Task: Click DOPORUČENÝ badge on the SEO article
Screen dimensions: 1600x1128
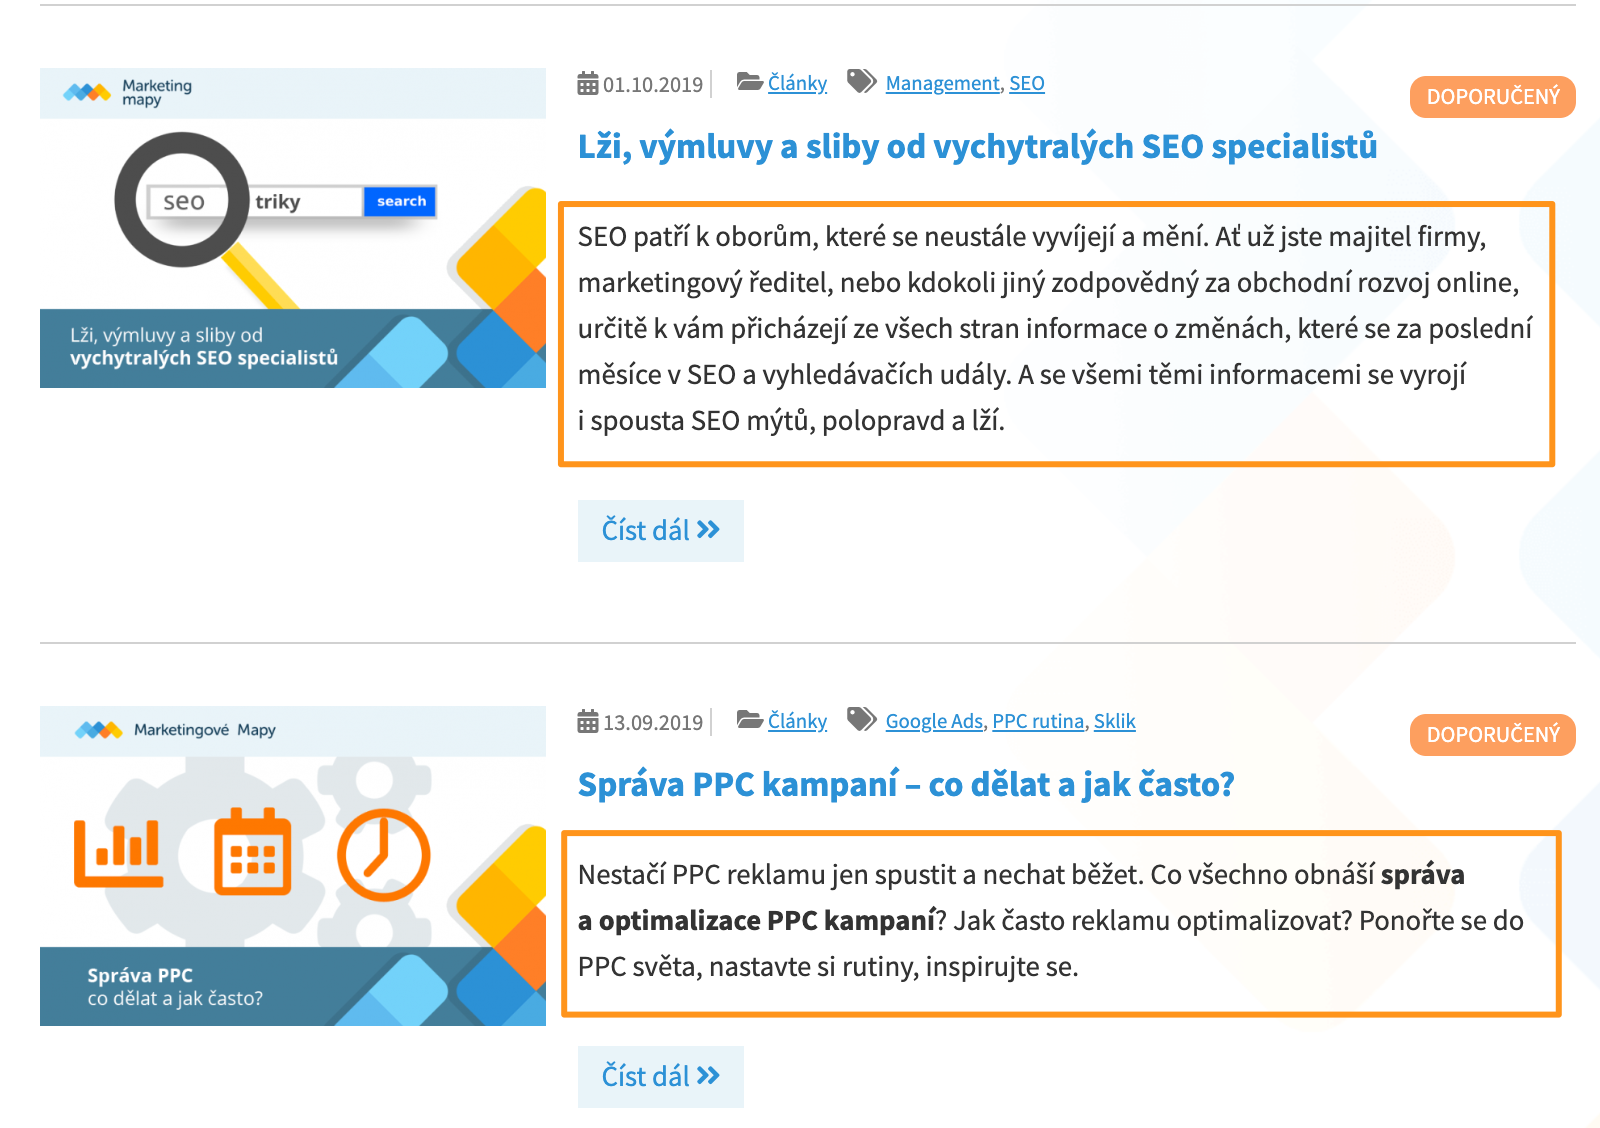Action: tap(1492, 97)
